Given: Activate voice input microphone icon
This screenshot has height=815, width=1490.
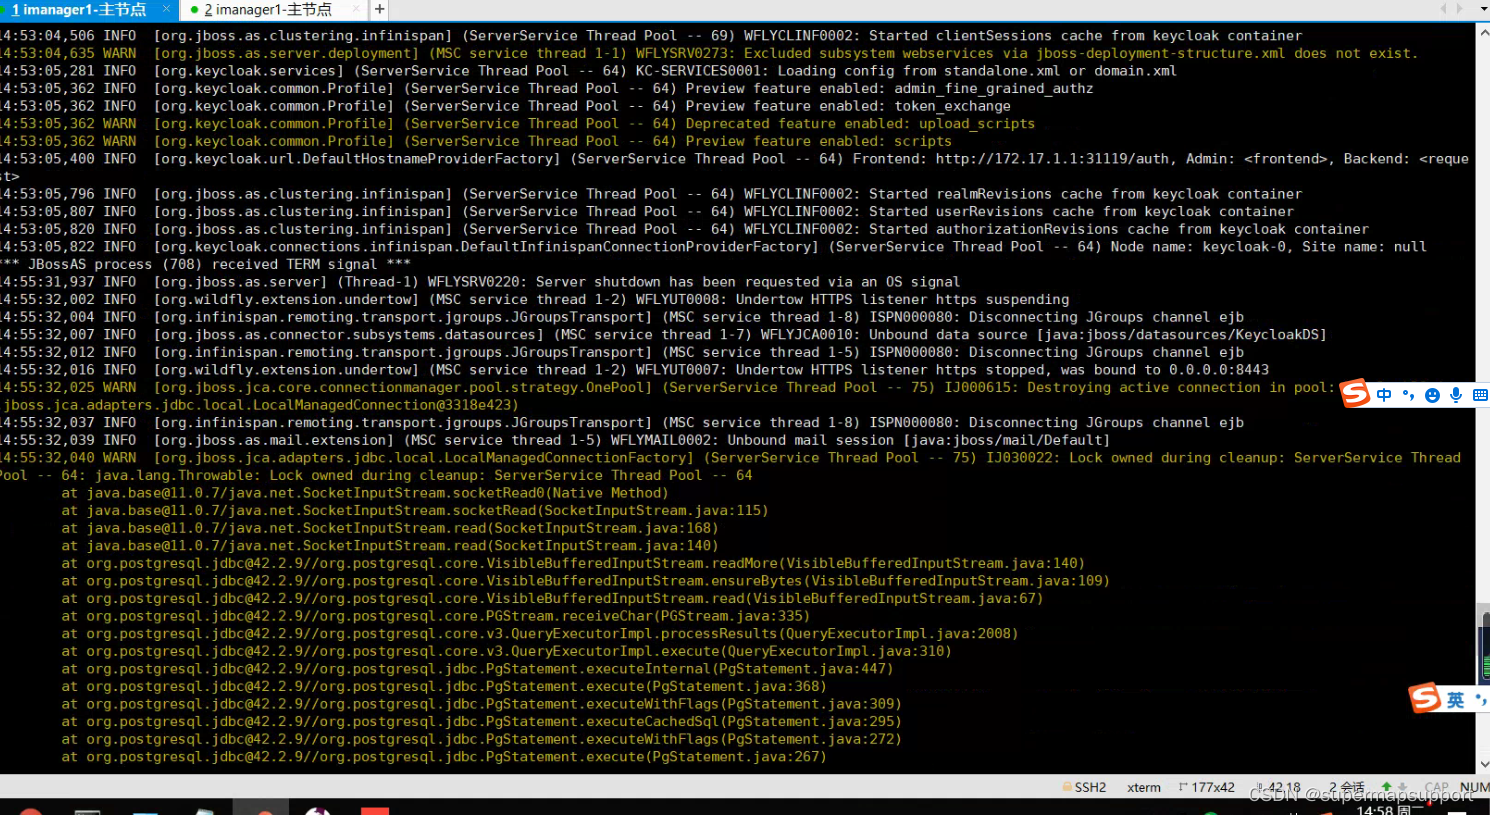Looking at the screenshot, I should pyautogui.click(x=1456, y=395).
